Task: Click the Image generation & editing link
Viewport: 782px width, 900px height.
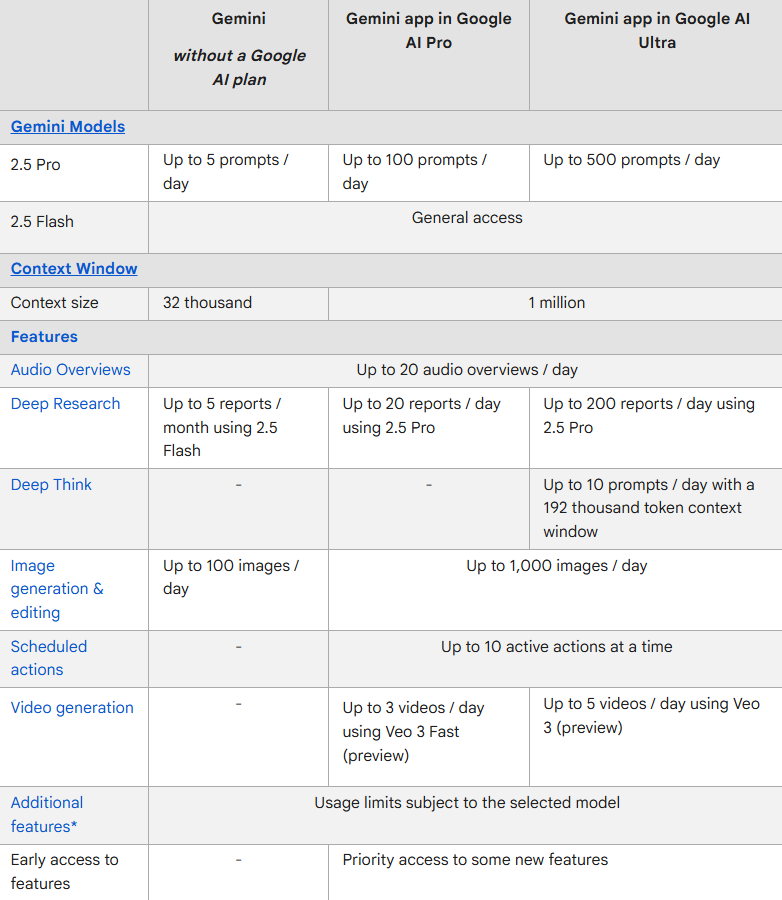Action: click(x=56, y=589)
